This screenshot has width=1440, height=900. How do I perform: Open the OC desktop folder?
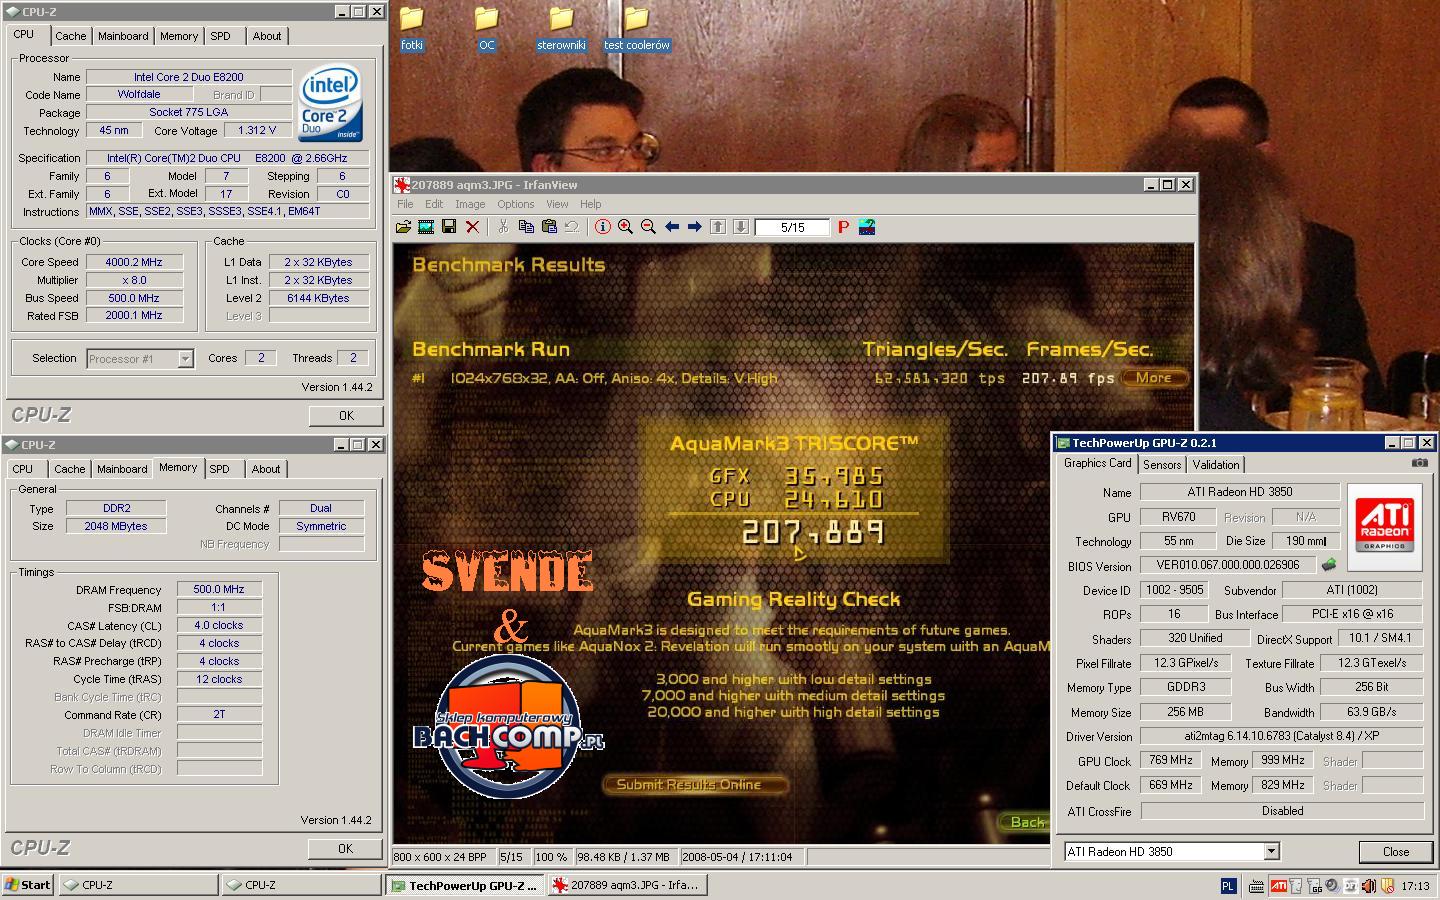click(x=486, y=29)
